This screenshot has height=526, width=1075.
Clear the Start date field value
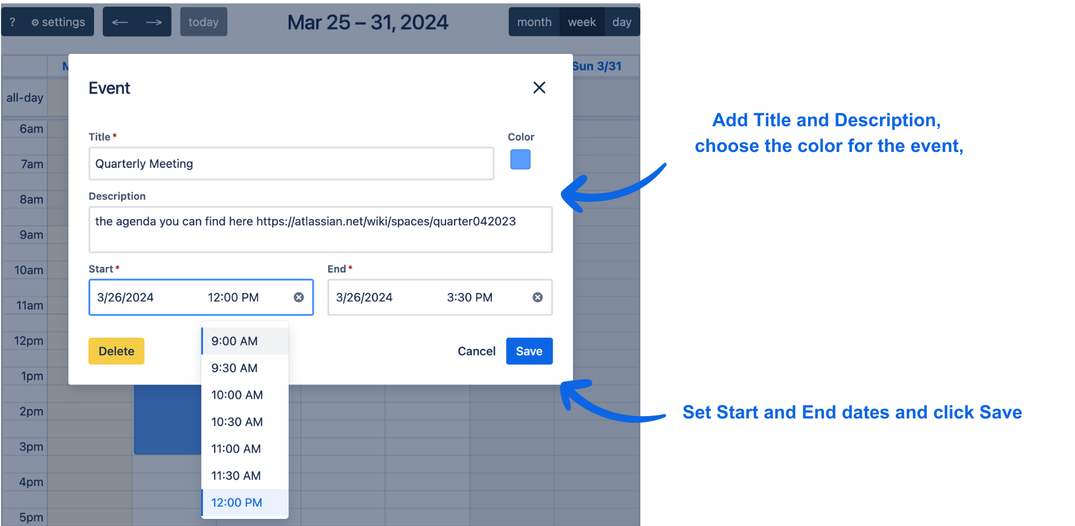tap(299, 297)
